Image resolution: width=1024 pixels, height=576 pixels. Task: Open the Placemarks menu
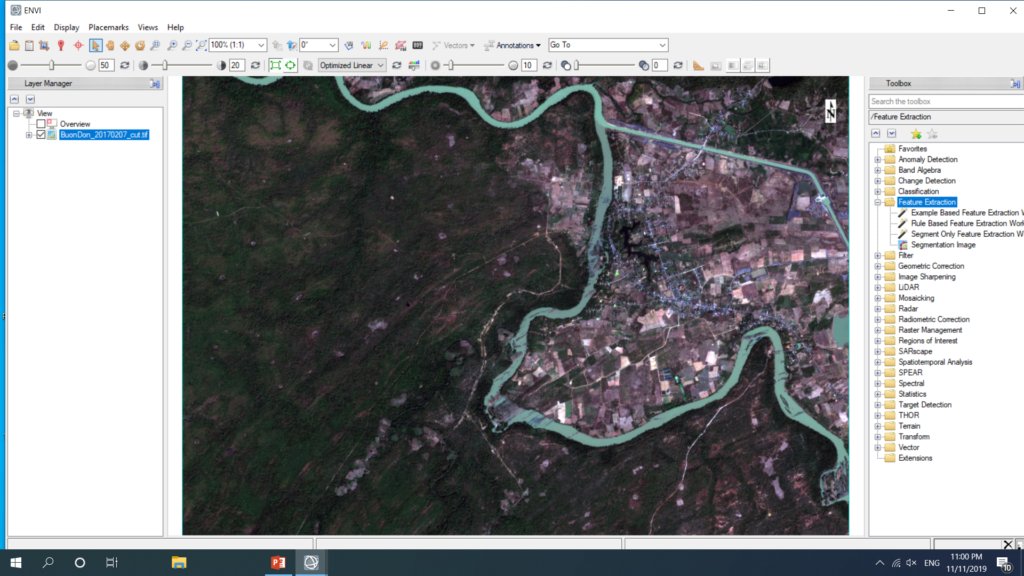coord(108,27)
